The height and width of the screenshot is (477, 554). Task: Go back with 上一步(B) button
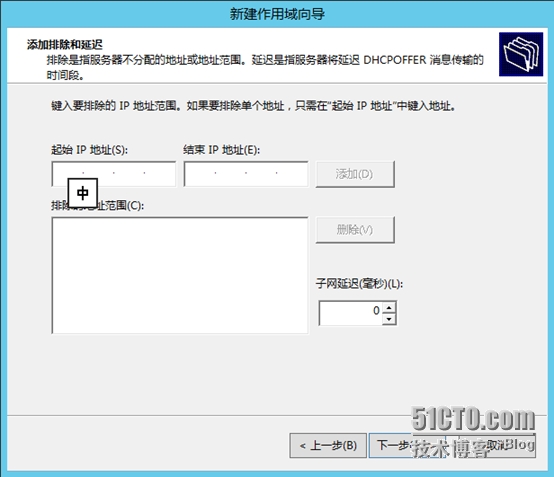point(328,446)
